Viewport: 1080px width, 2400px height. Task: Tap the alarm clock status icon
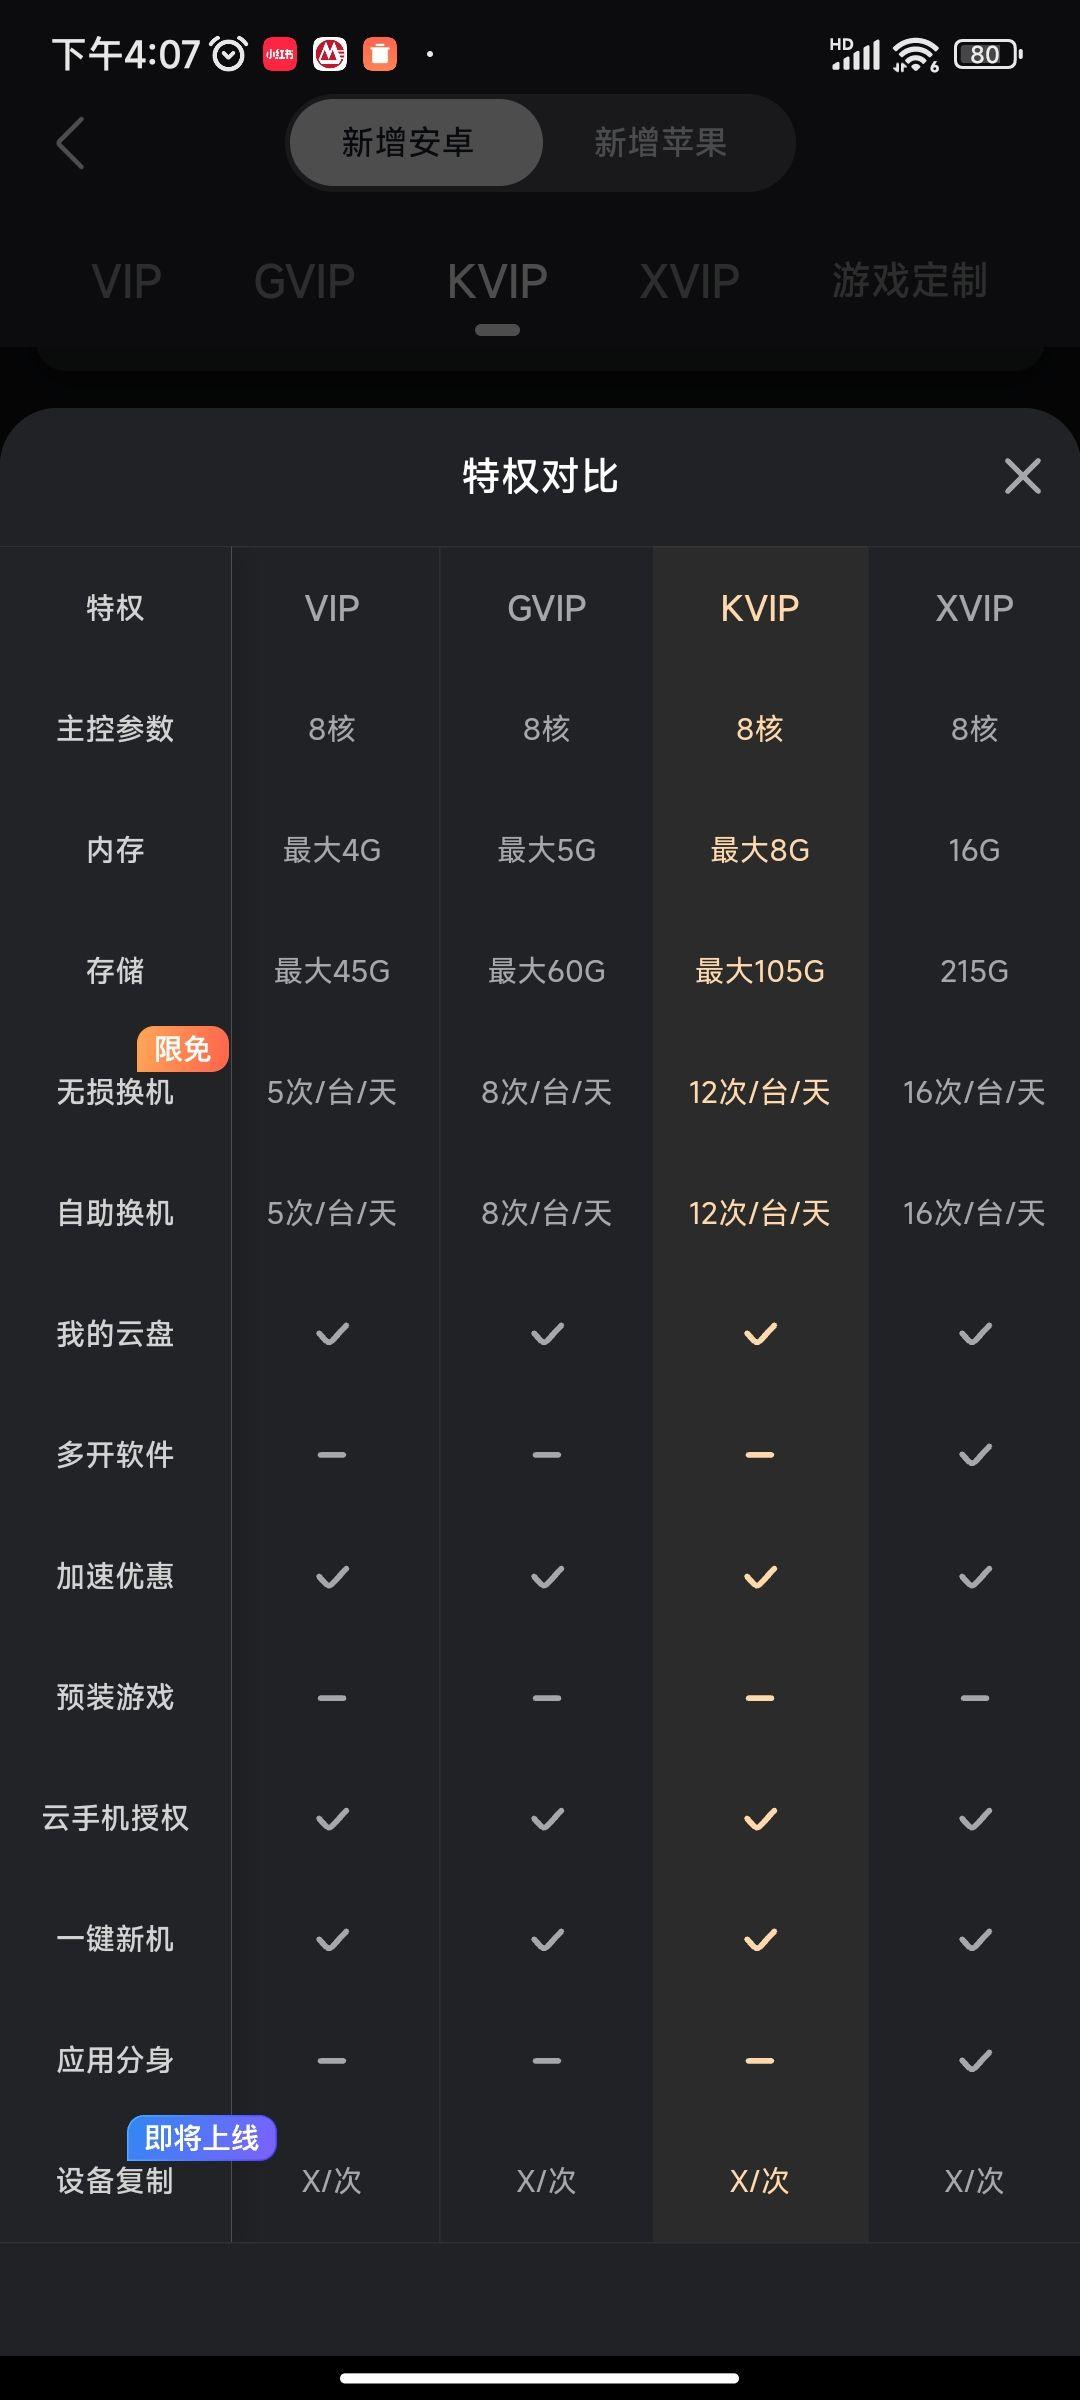(x=229, y=54)
